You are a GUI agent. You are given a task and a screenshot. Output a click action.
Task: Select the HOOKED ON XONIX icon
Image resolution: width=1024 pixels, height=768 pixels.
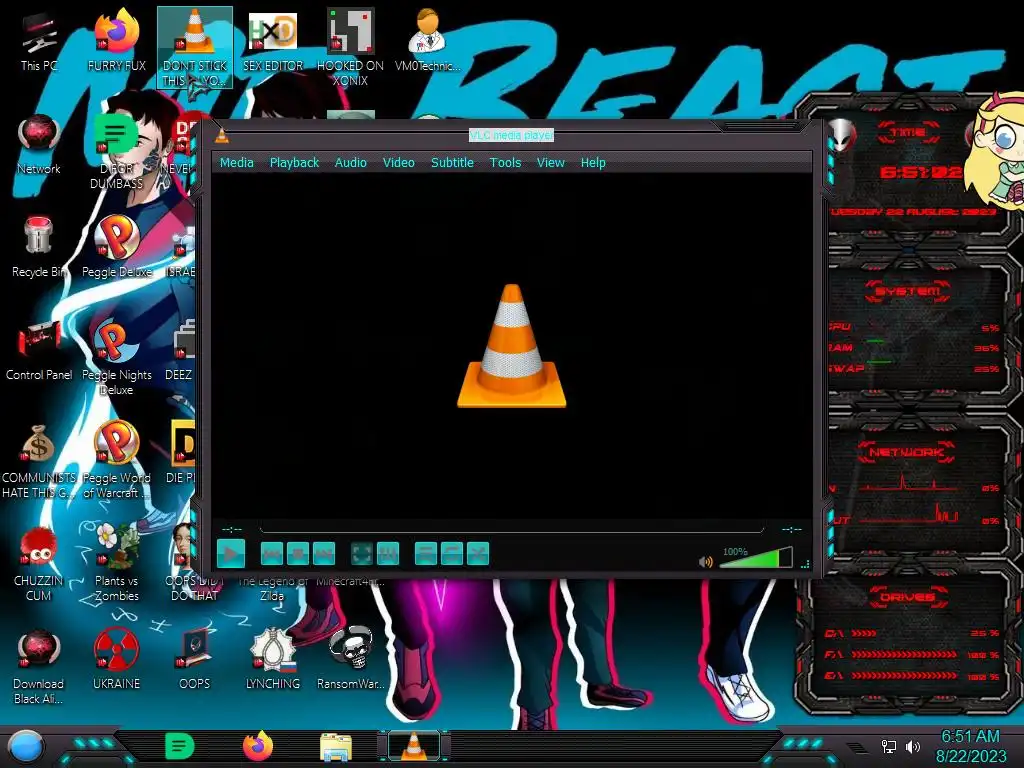(350, 48)
